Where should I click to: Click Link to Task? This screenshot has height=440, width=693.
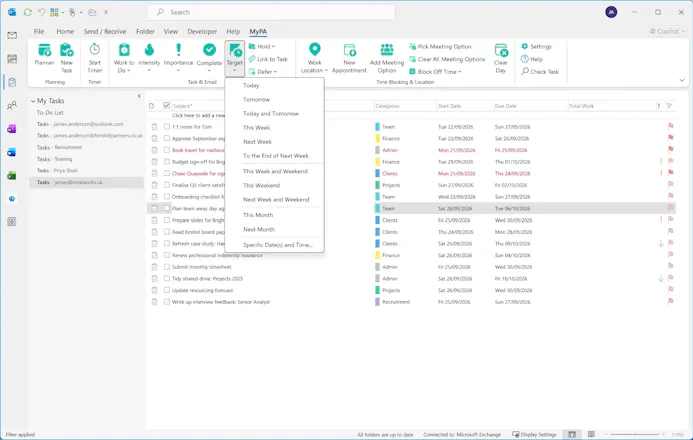[268, 59]
